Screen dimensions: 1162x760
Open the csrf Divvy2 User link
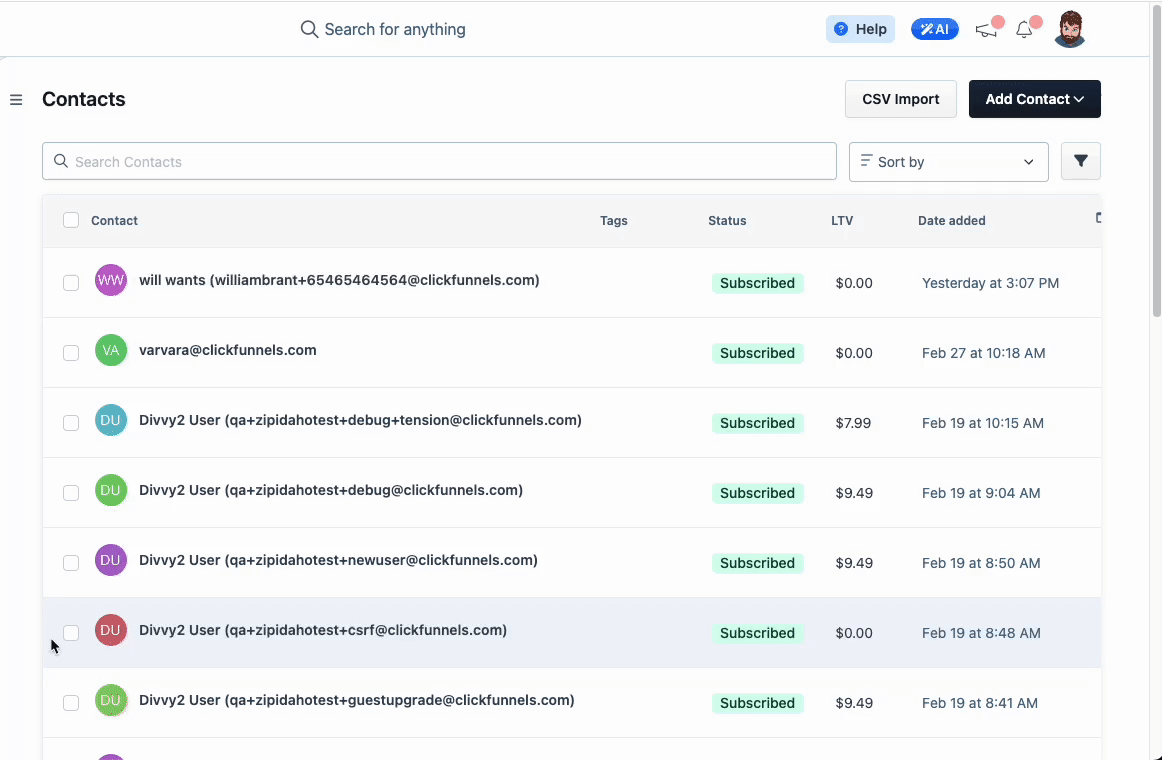point(323,630)
